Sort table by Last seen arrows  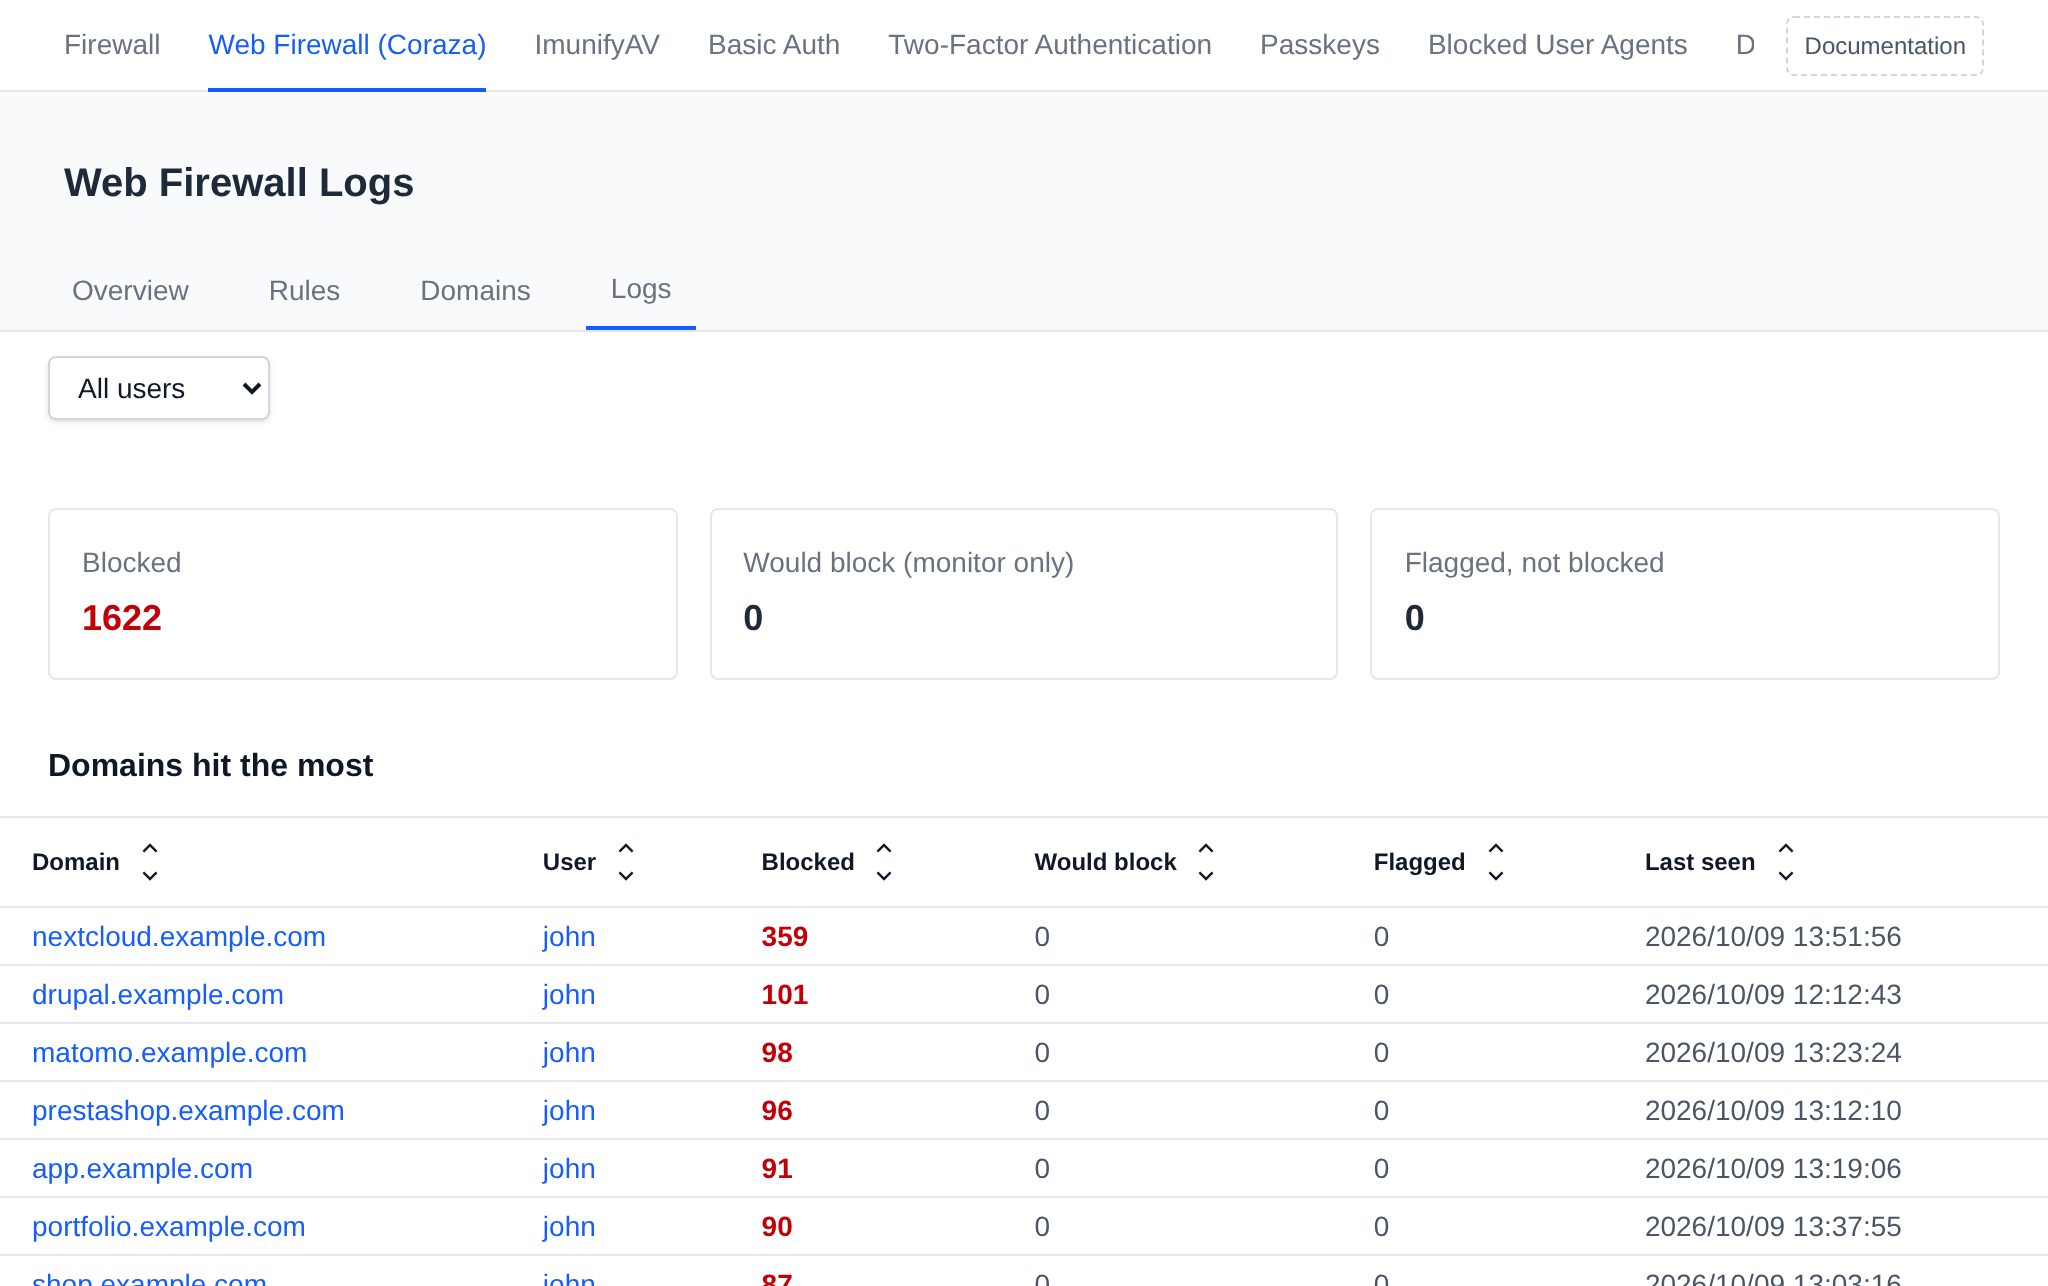tap(1786, 862)
